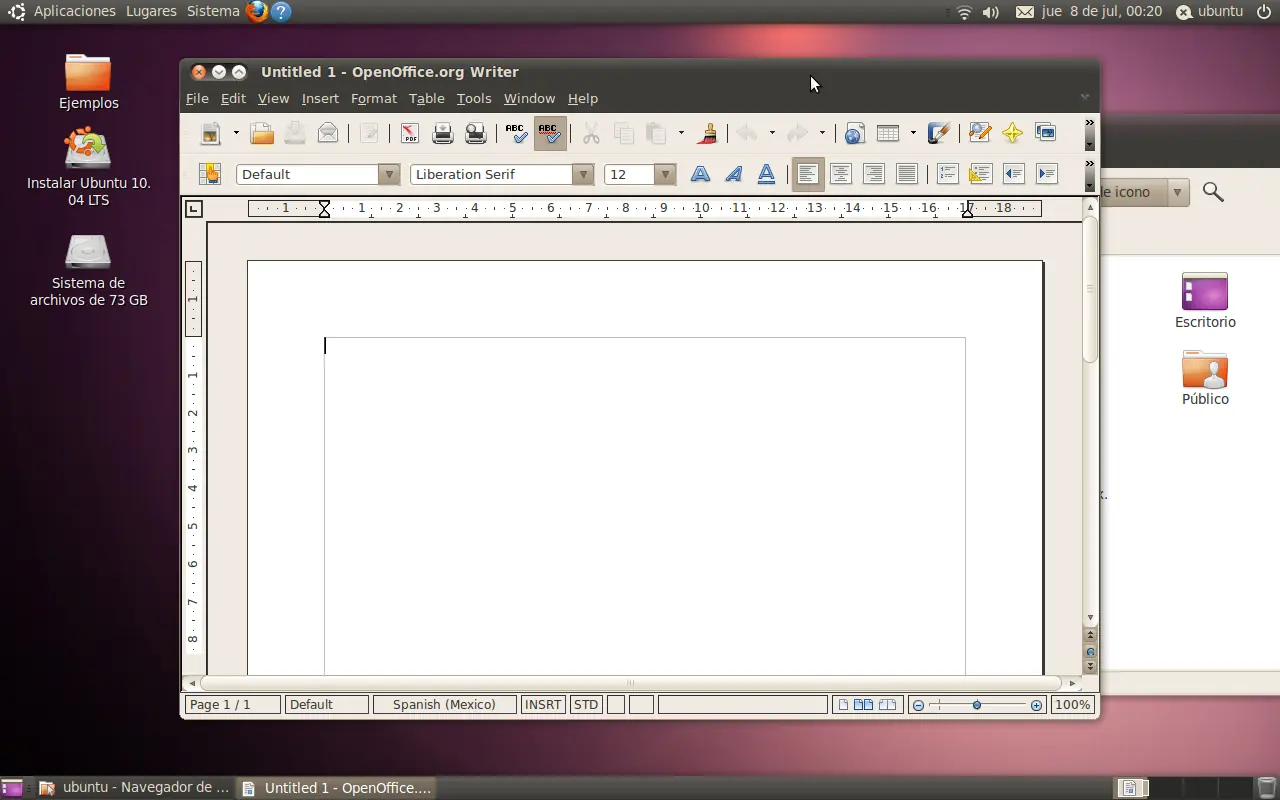Expand the font size 12 dropdown

click(665, 174)
